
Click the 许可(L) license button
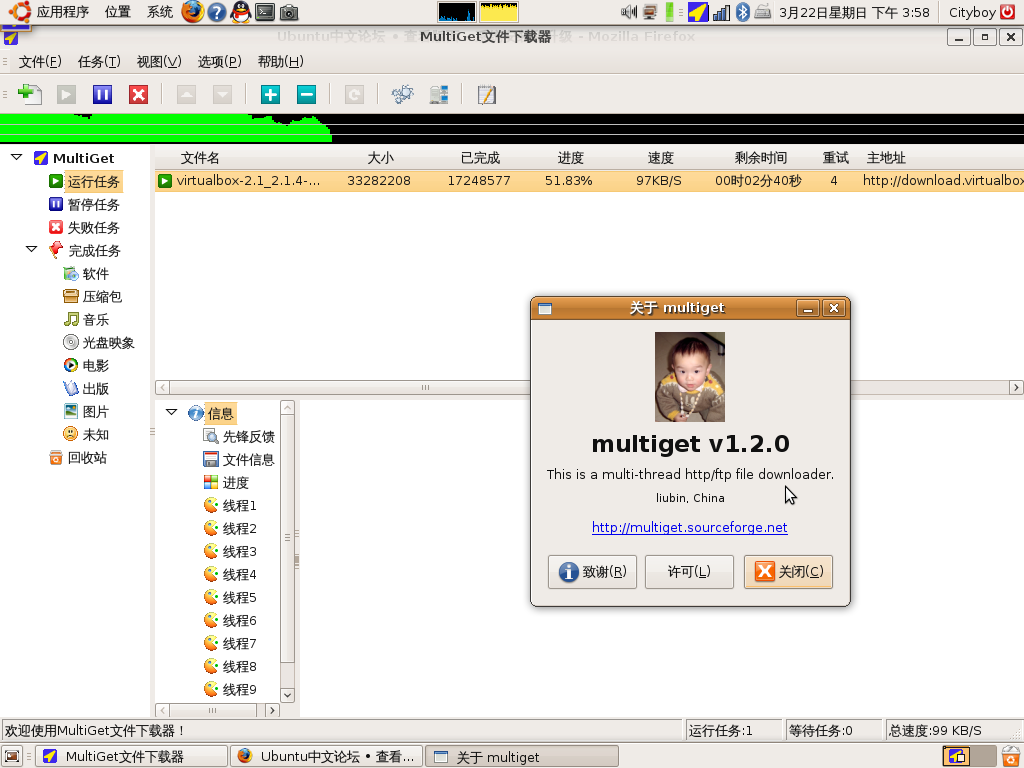click(x=689, y=572)
